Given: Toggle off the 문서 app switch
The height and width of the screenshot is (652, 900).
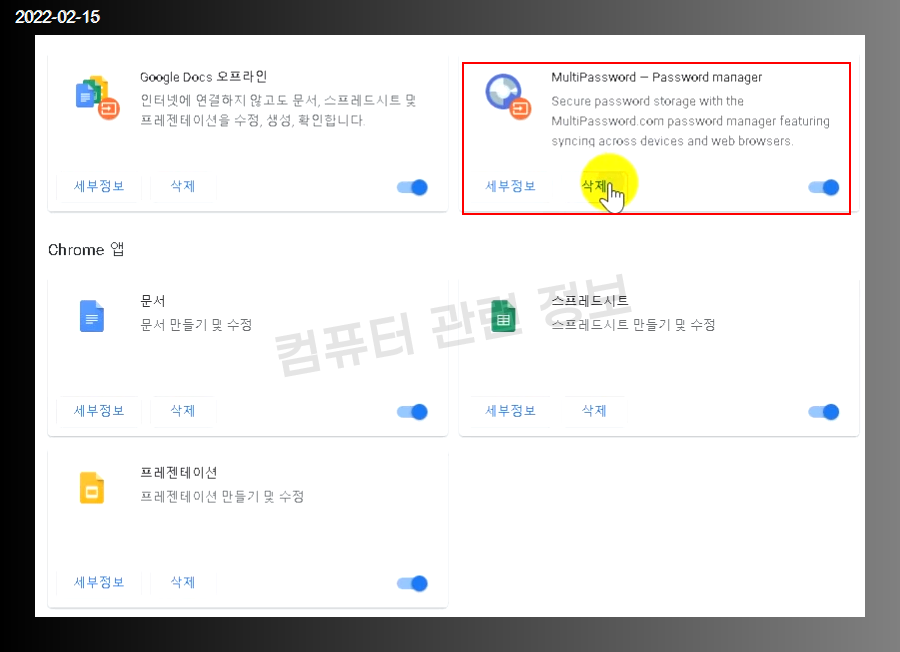Looking at the screenshot, I should tap(412, 412).
